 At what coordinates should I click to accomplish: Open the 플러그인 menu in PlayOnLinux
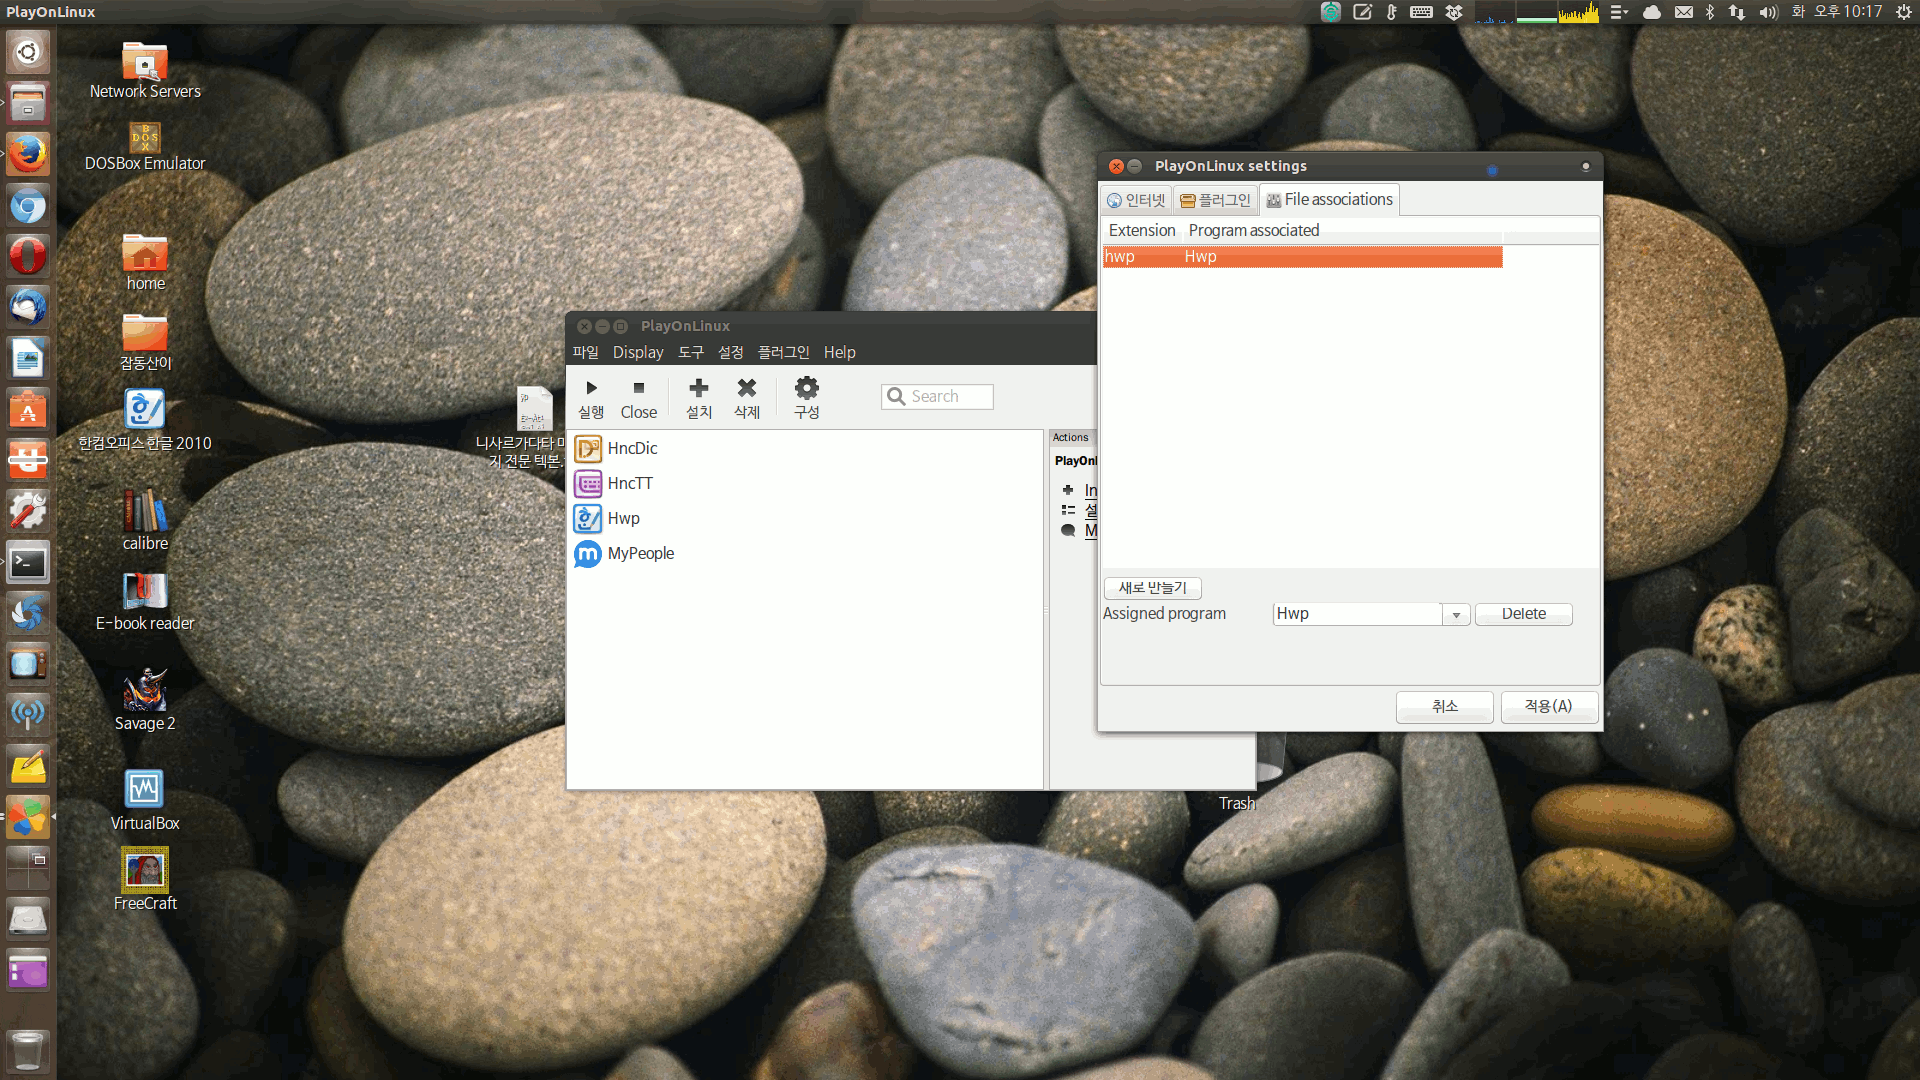[783, 352]
